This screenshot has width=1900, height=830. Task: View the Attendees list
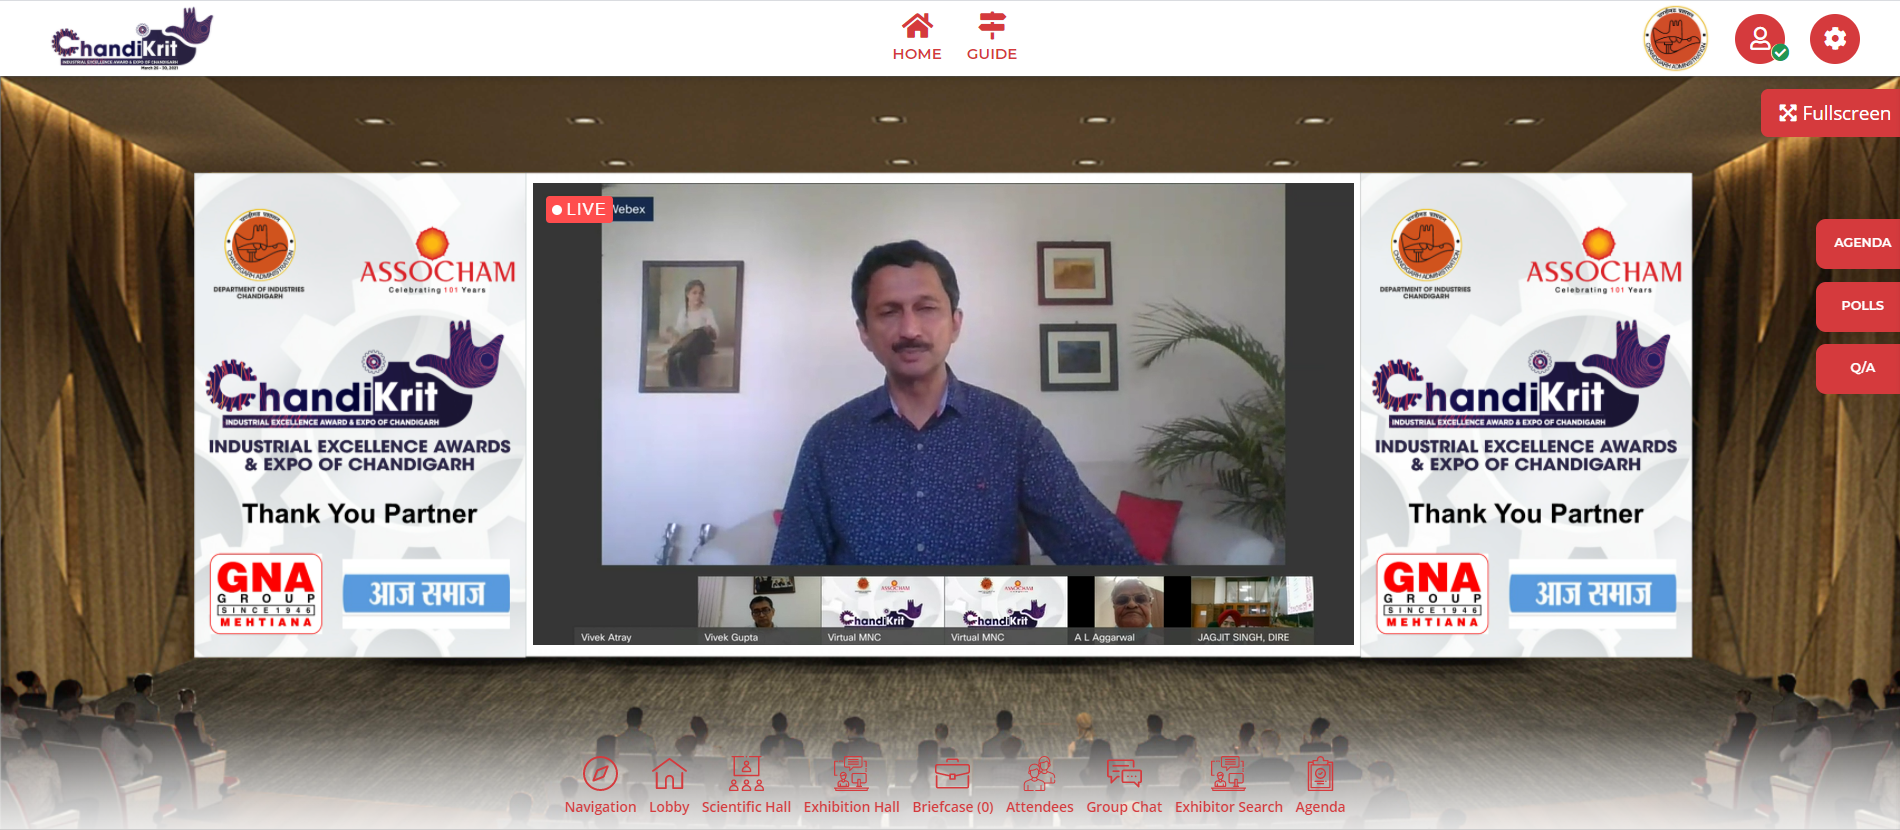coord(1039,774)
